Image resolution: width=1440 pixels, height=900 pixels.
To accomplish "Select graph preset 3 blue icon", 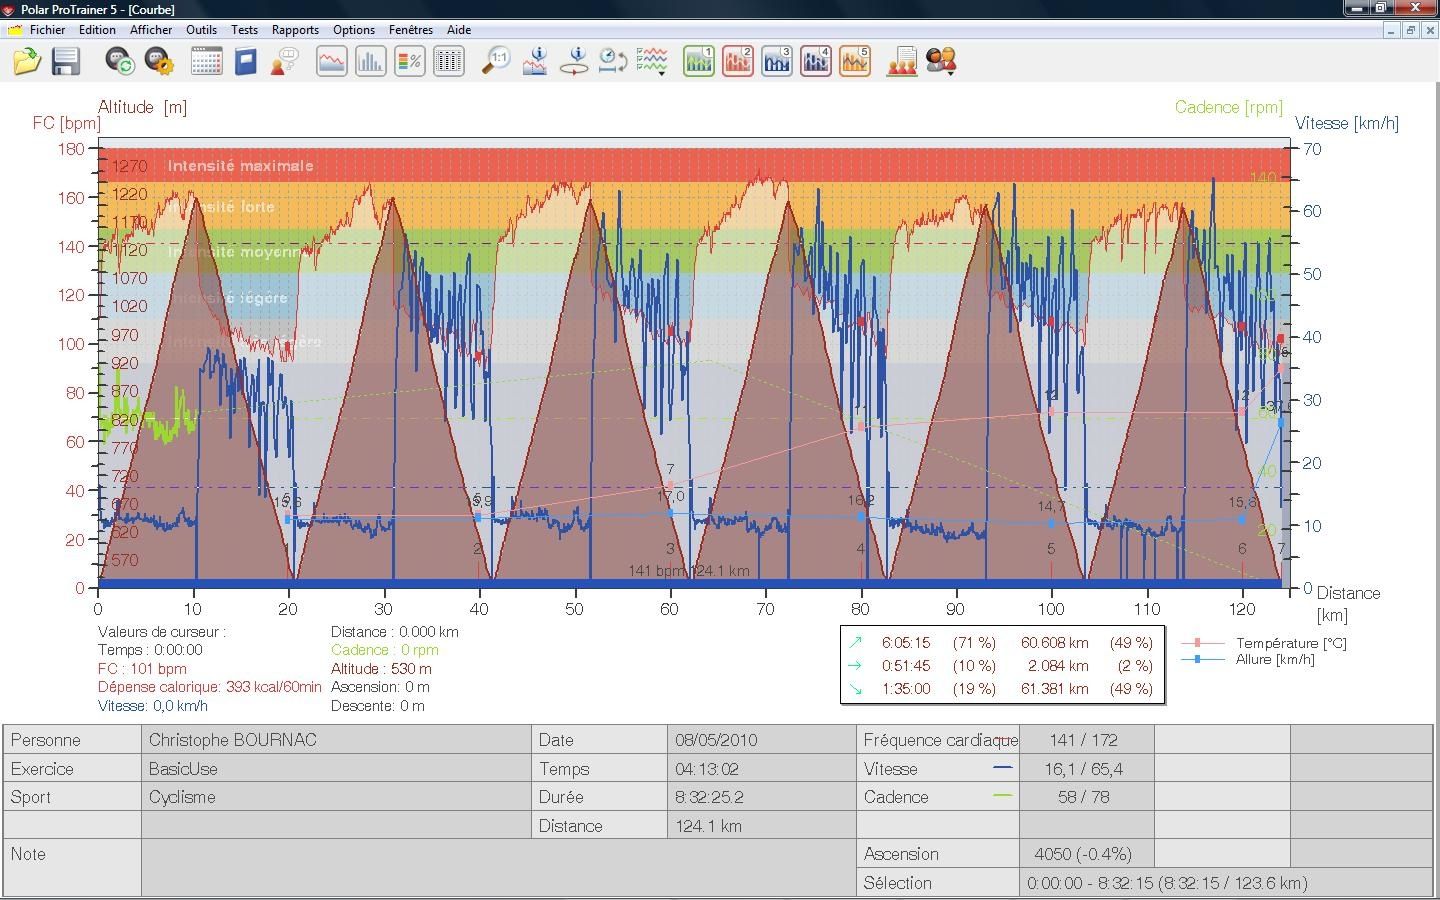I will [777, 61].
